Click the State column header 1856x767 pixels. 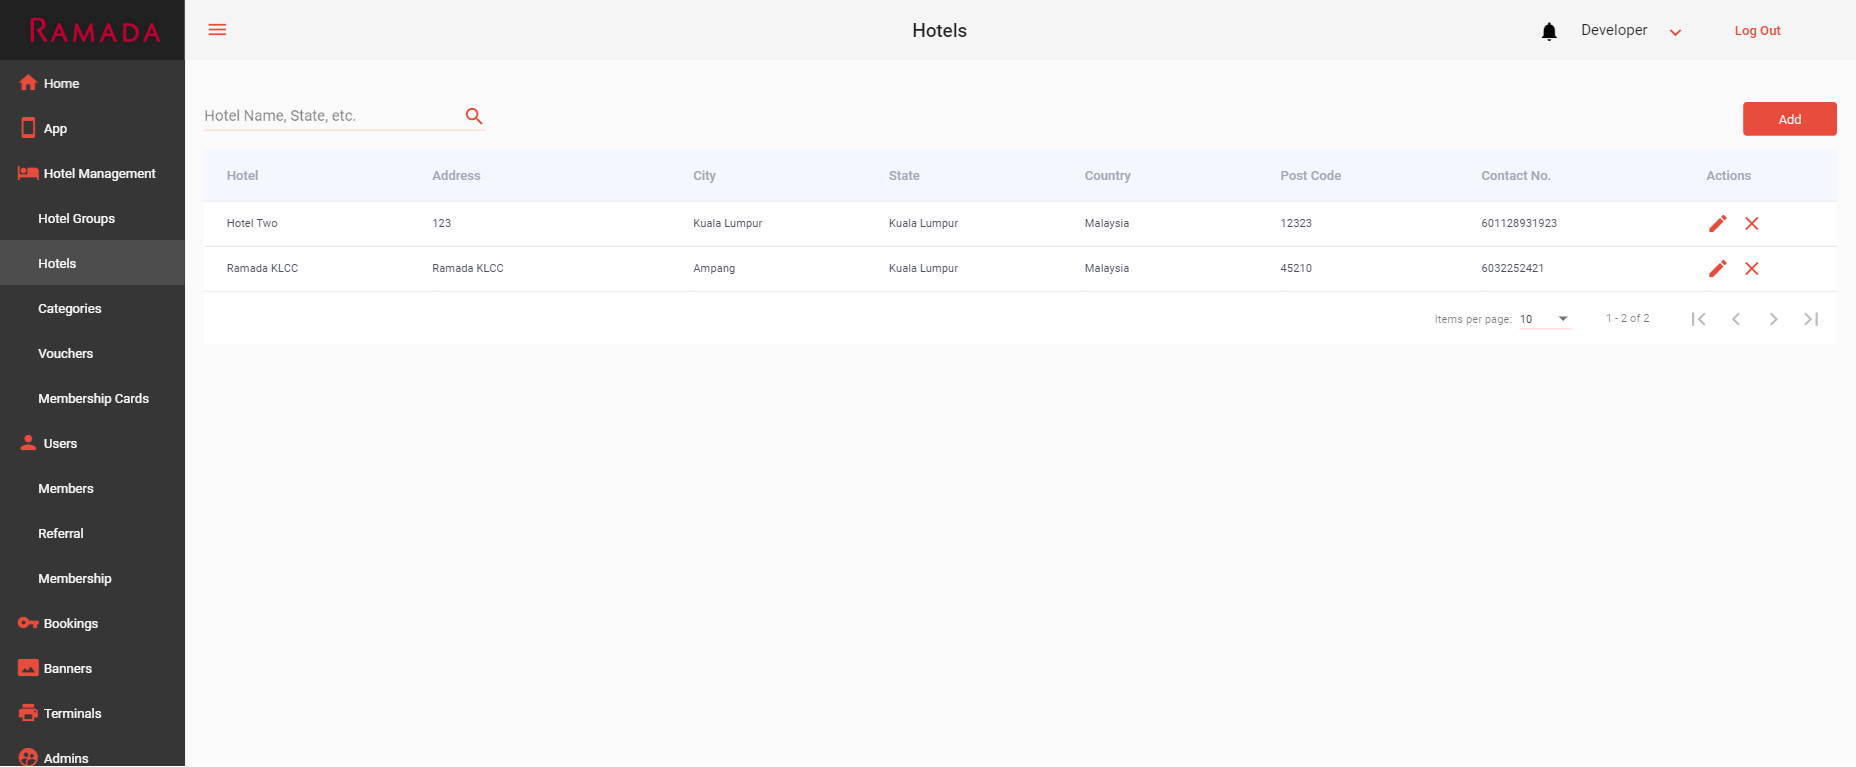[x=904, y=176]
